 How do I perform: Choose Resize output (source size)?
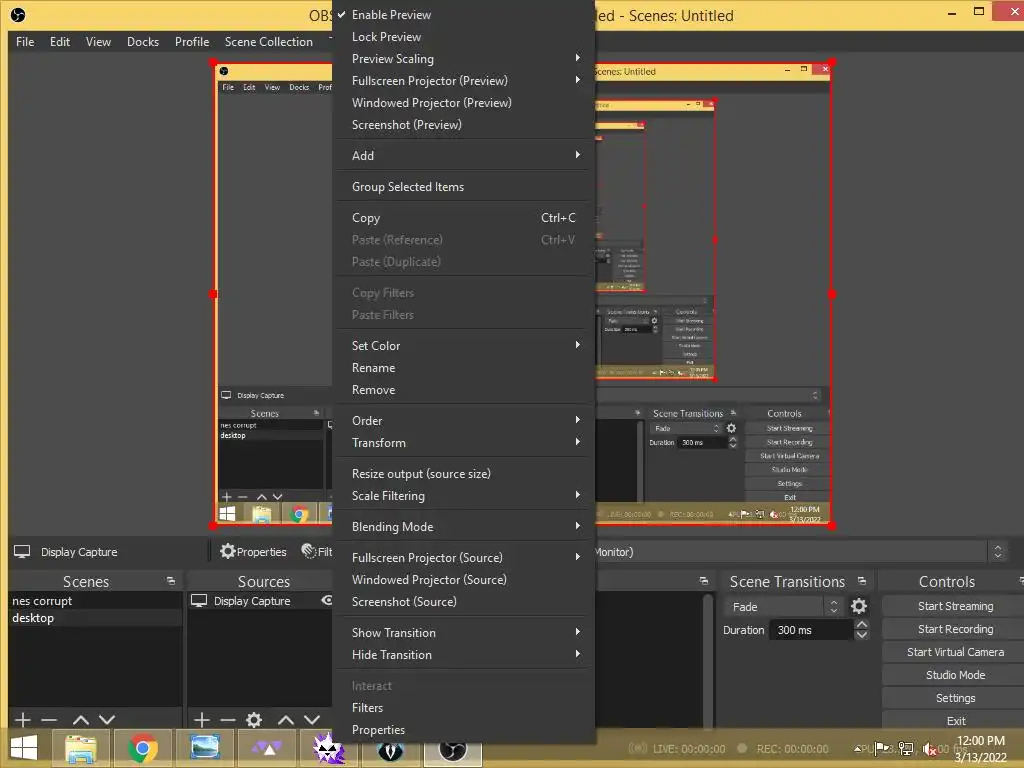[464, 473]
